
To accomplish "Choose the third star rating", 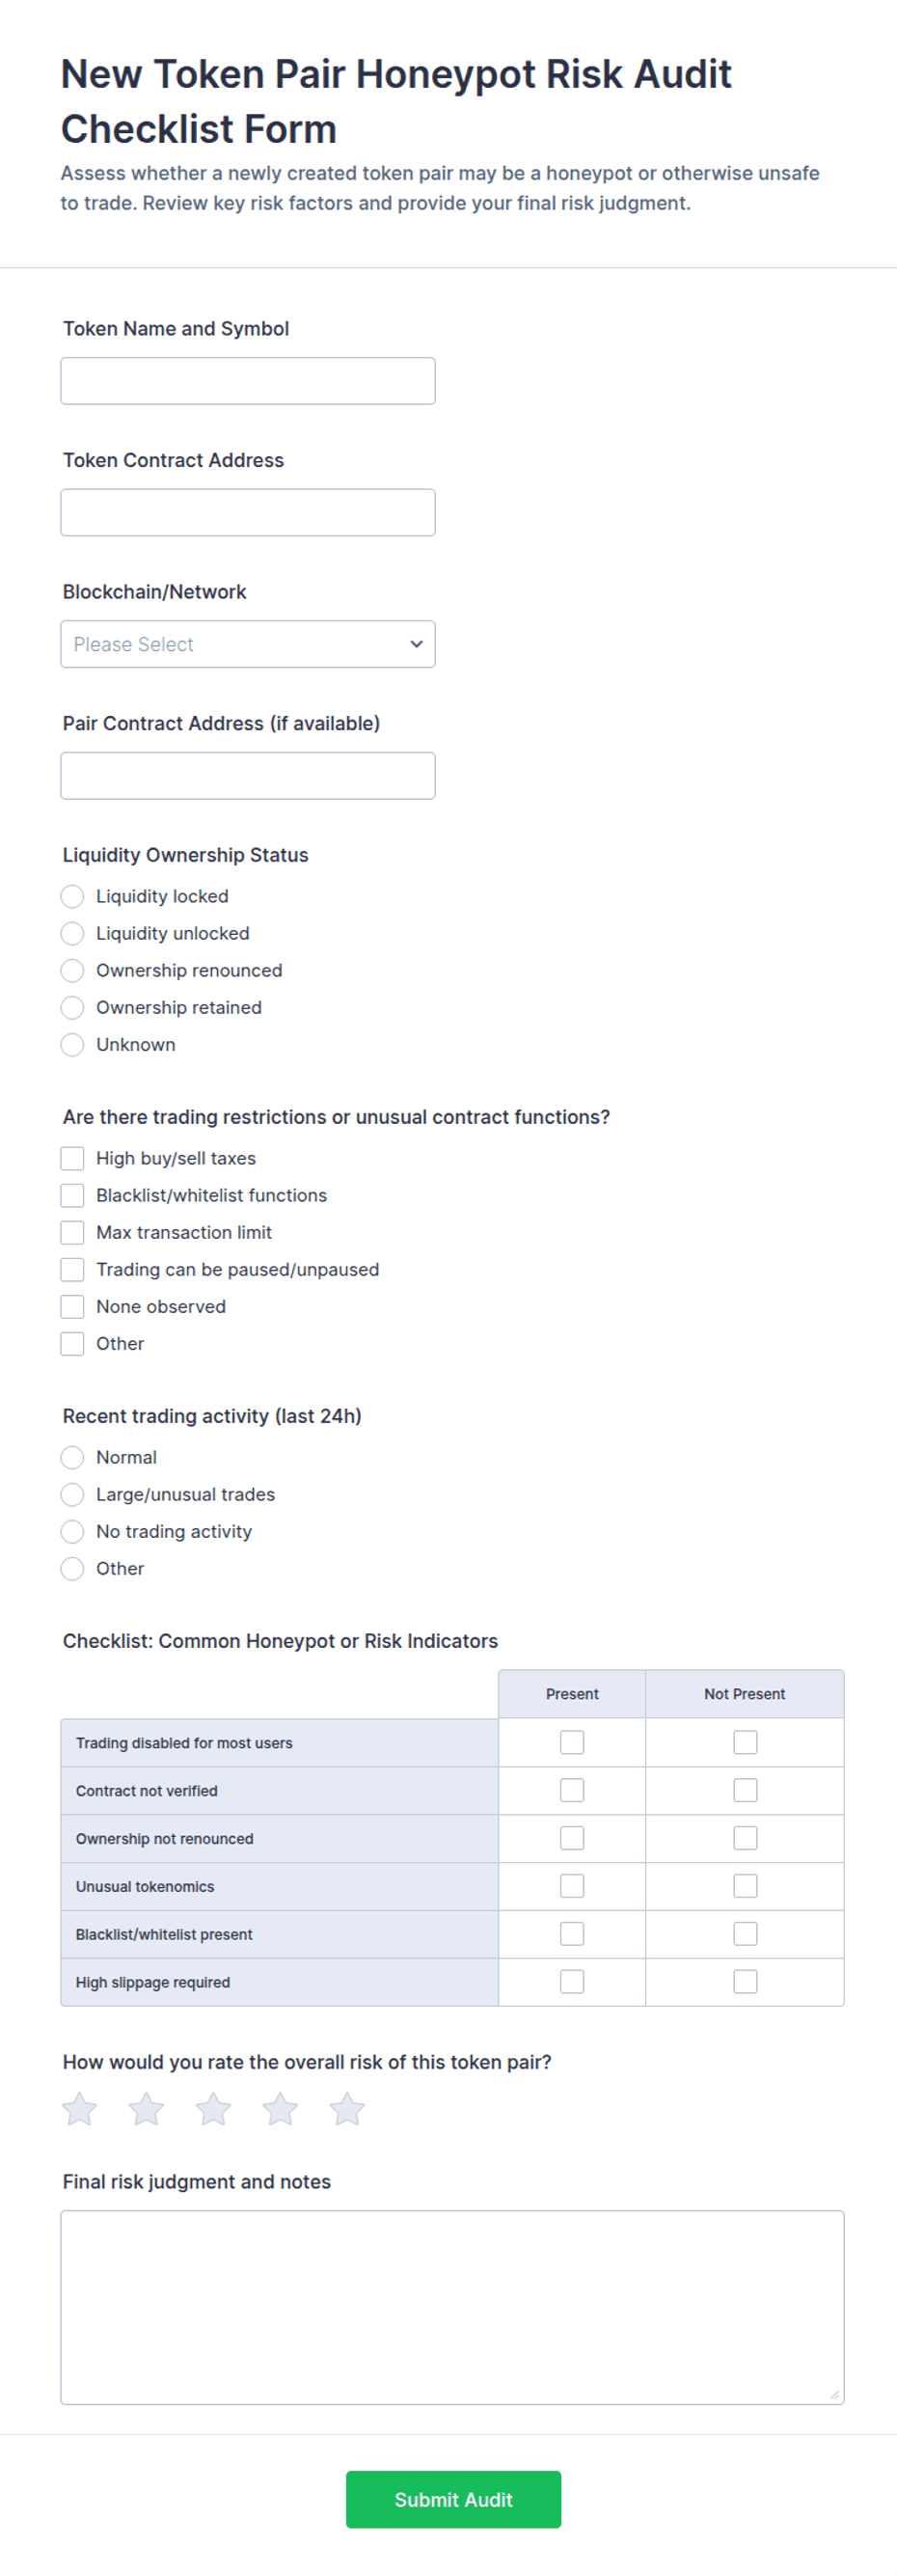I will pos(213,2109).
